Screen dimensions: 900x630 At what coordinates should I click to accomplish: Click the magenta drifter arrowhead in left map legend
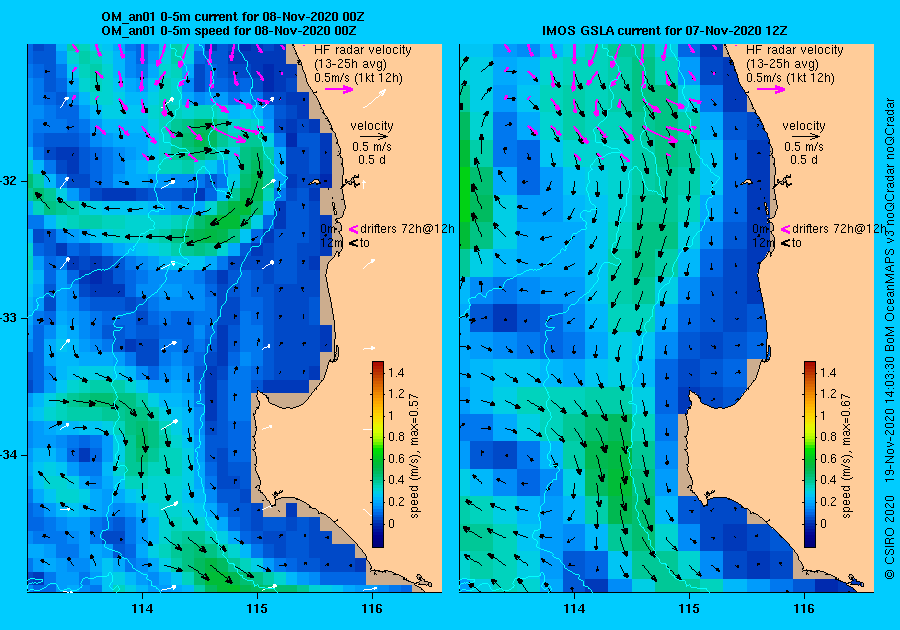tap(354, 229)
